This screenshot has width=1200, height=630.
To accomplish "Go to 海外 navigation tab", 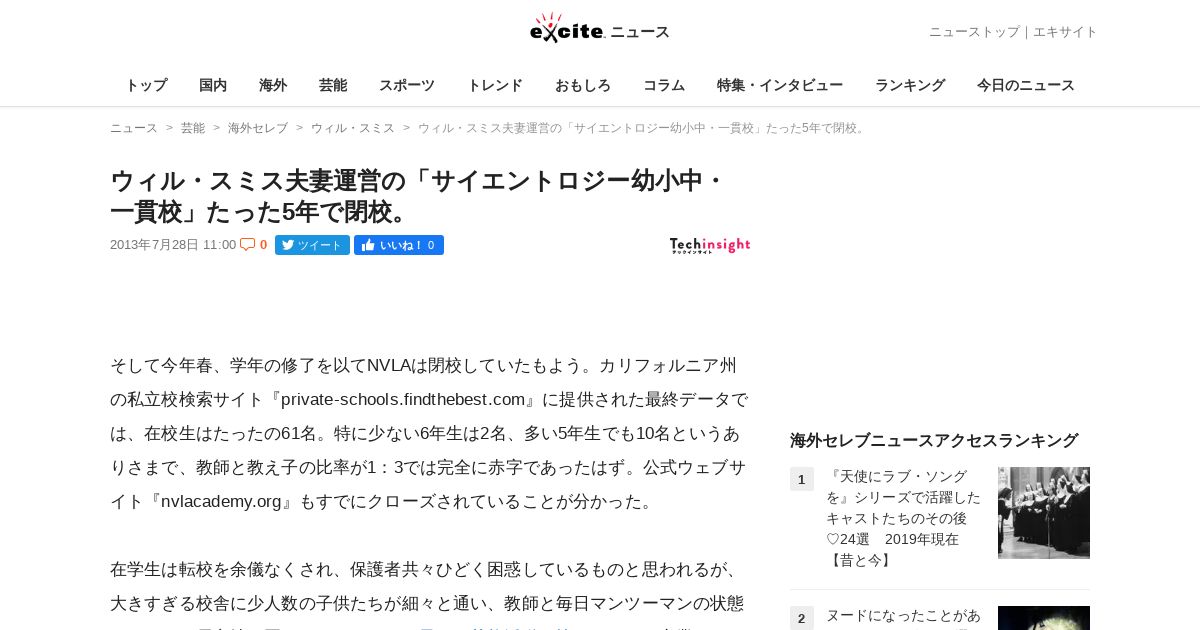I will point(273,85).
